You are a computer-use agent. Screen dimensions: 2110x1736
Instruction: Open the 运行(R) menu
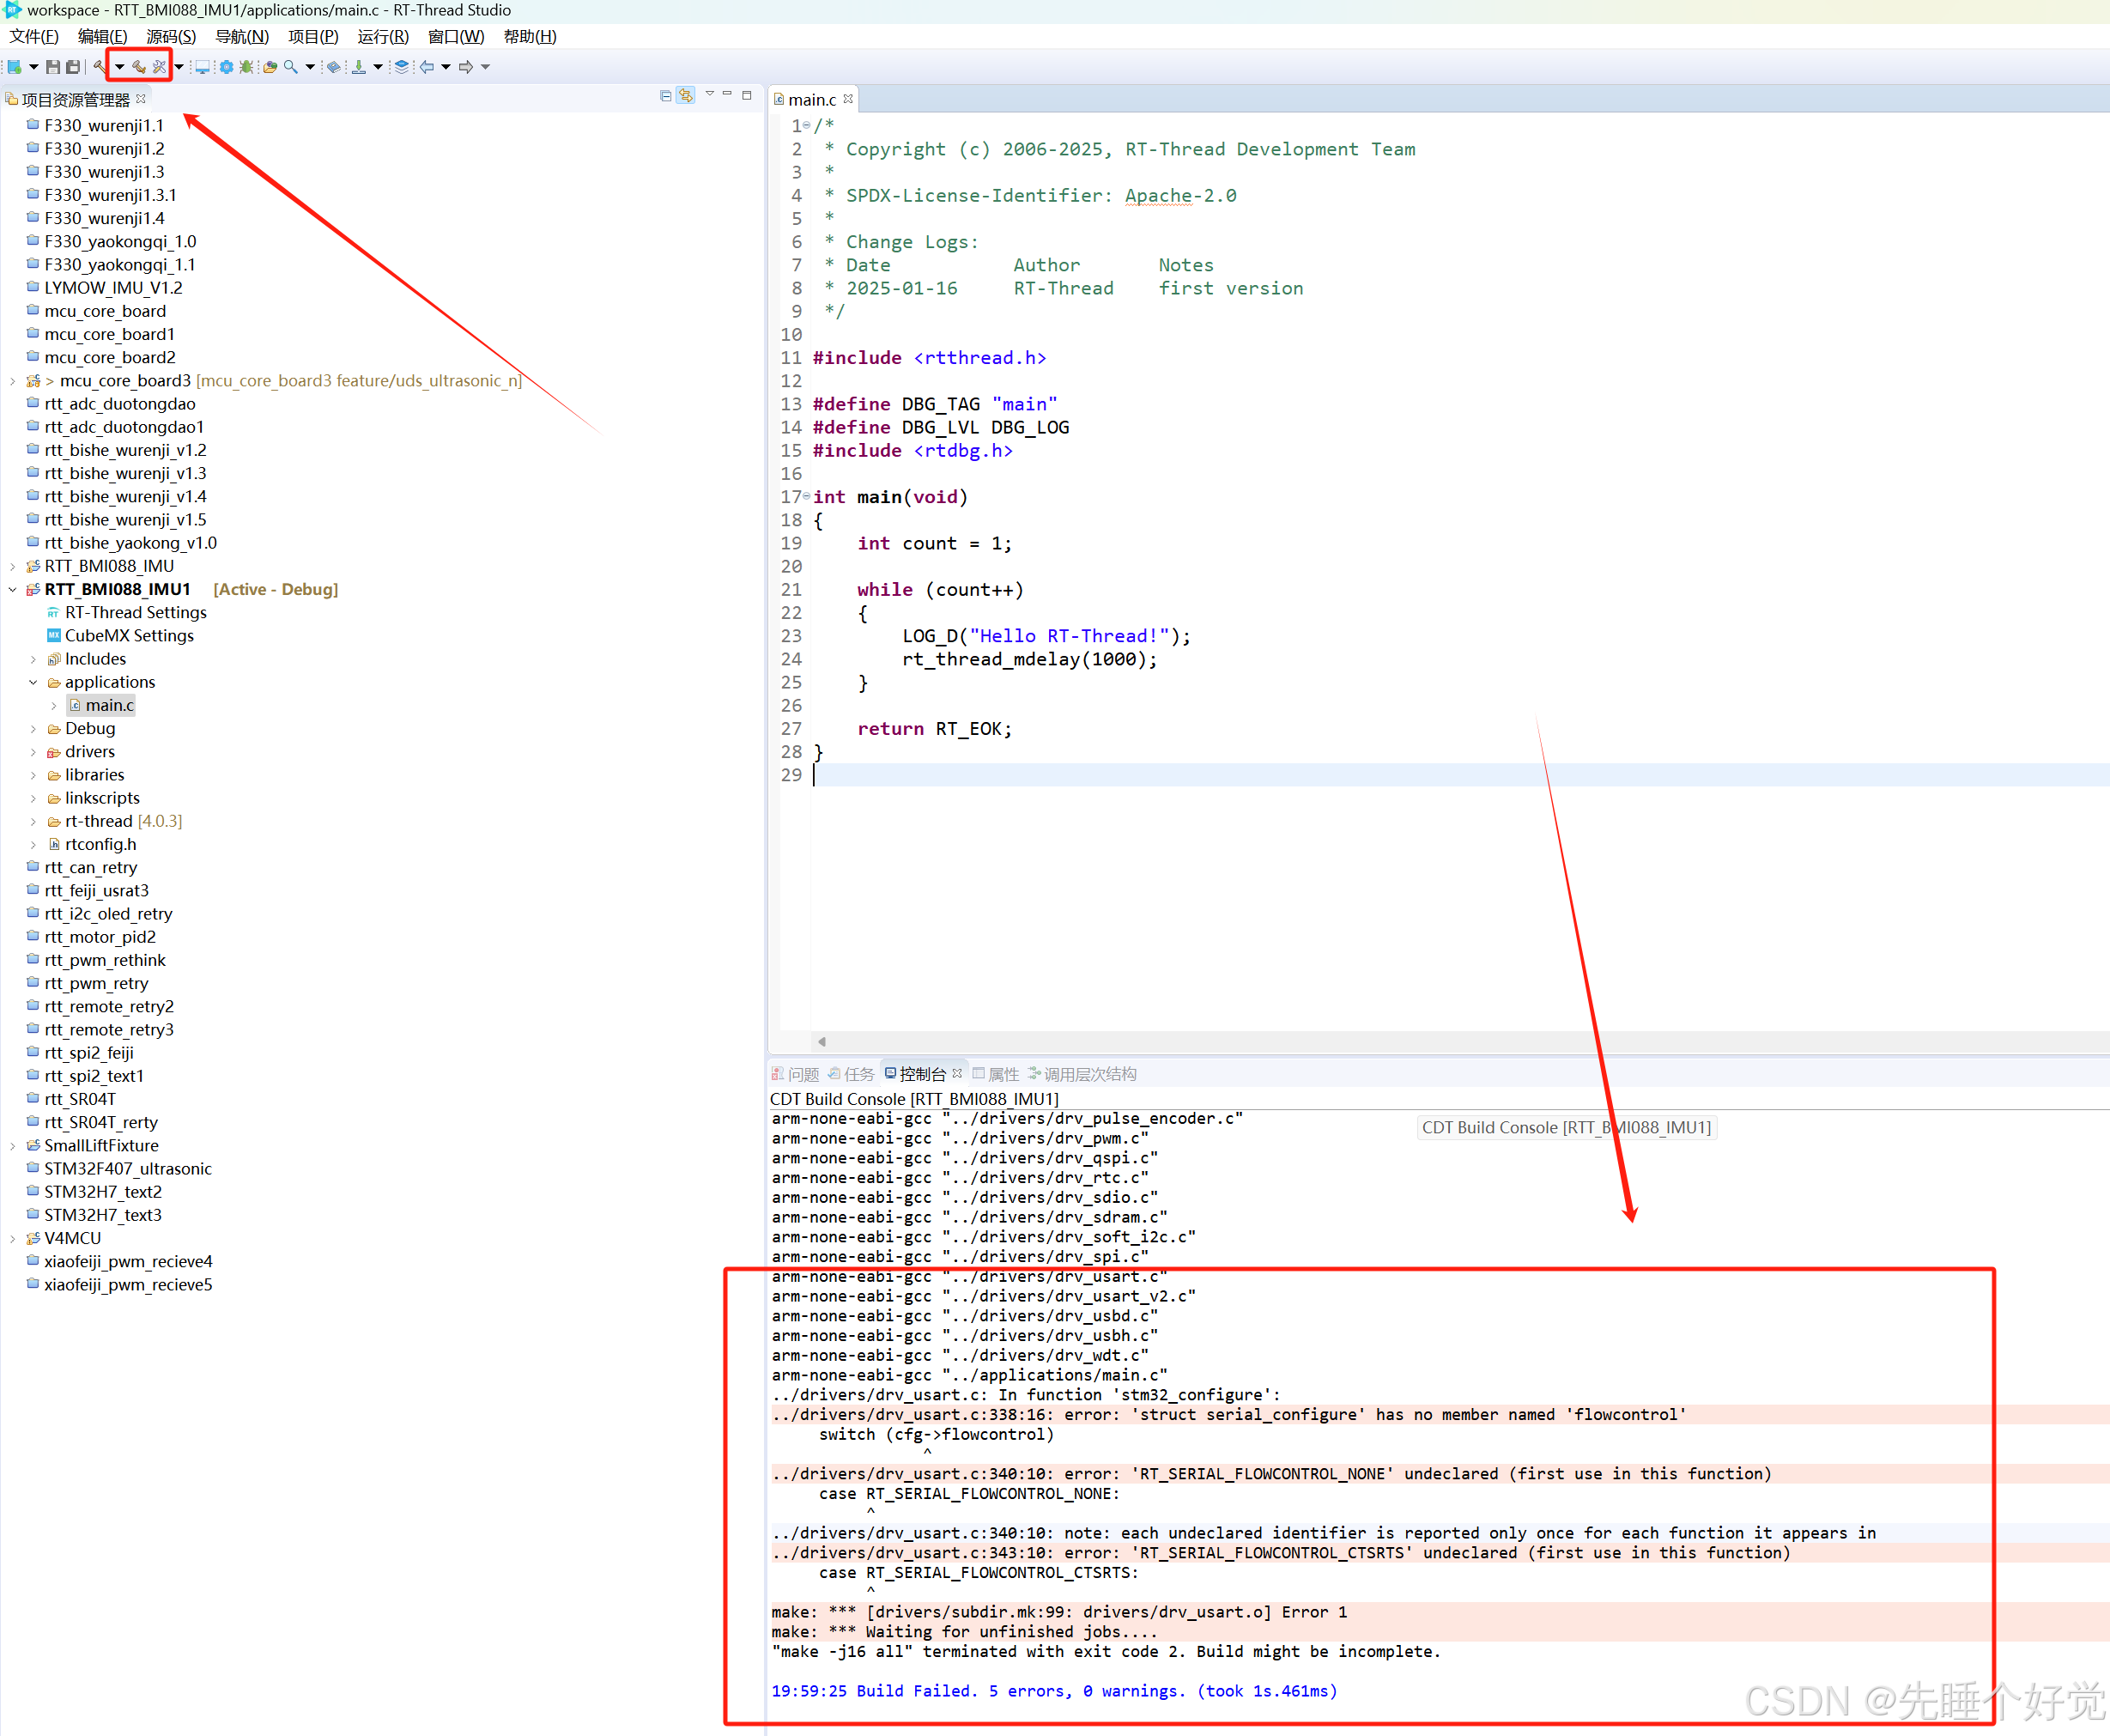(x=382, y=37)
